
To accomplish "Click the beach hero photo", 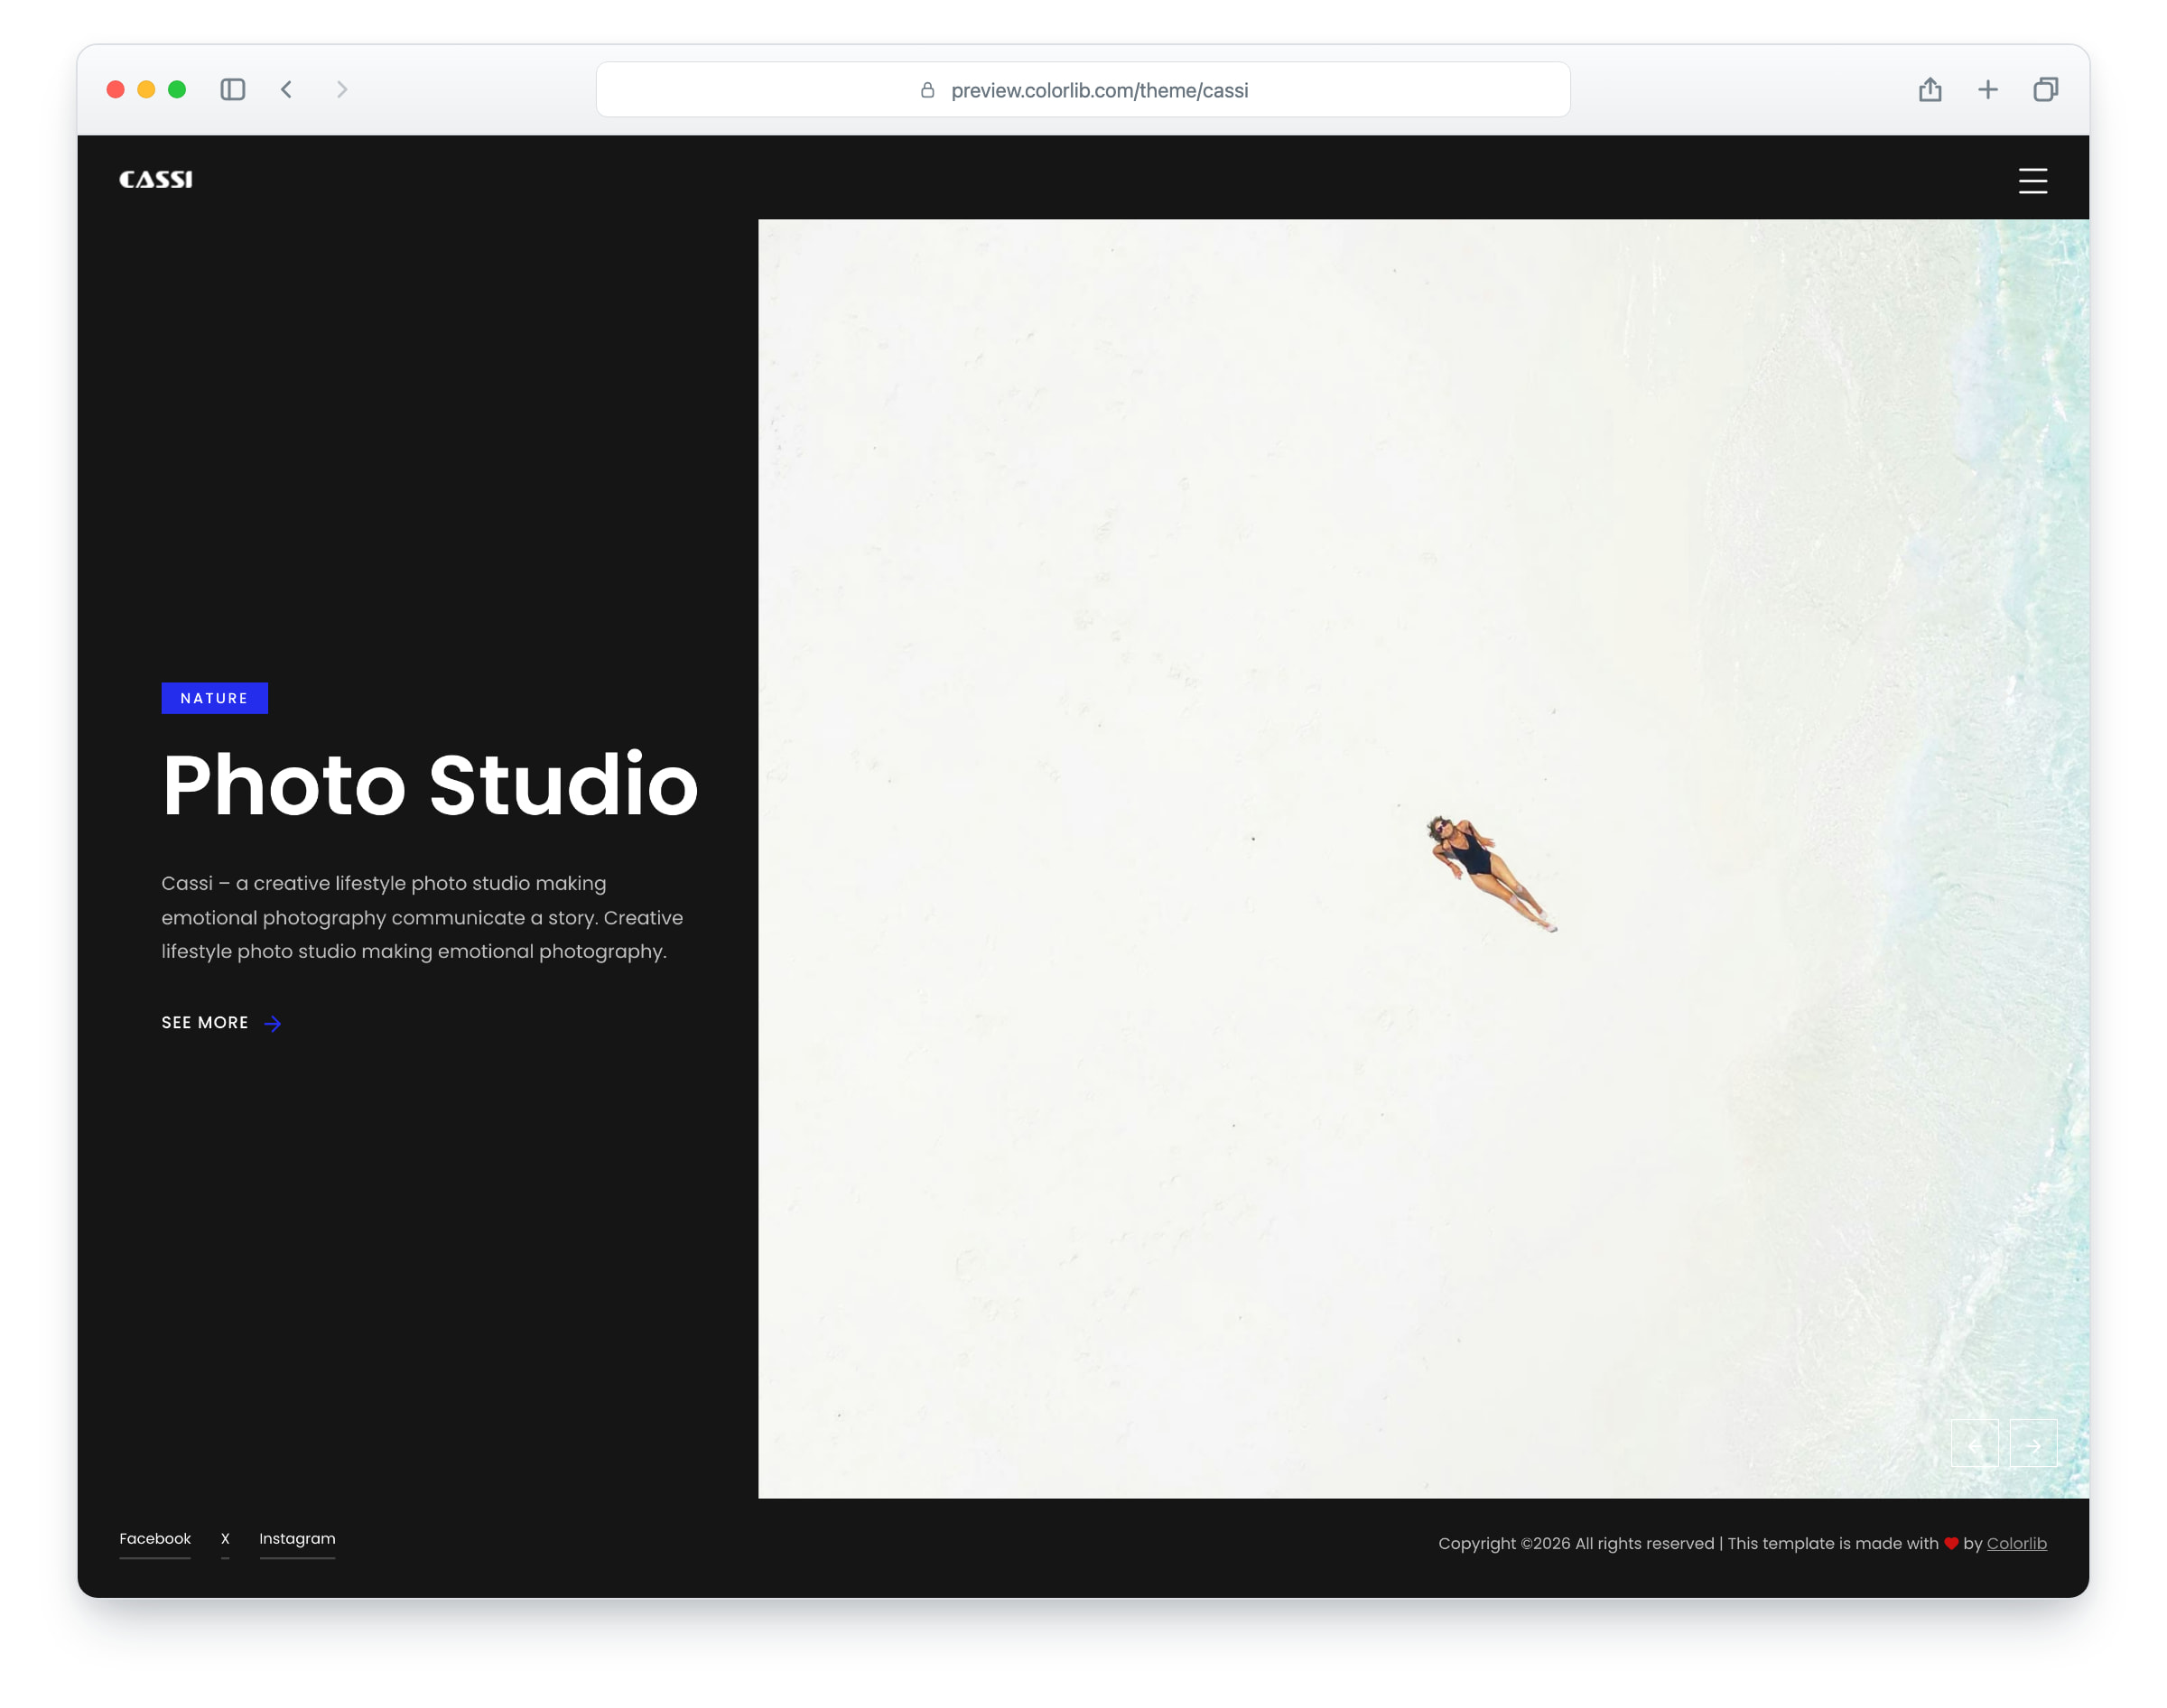I will point(1423,858).
